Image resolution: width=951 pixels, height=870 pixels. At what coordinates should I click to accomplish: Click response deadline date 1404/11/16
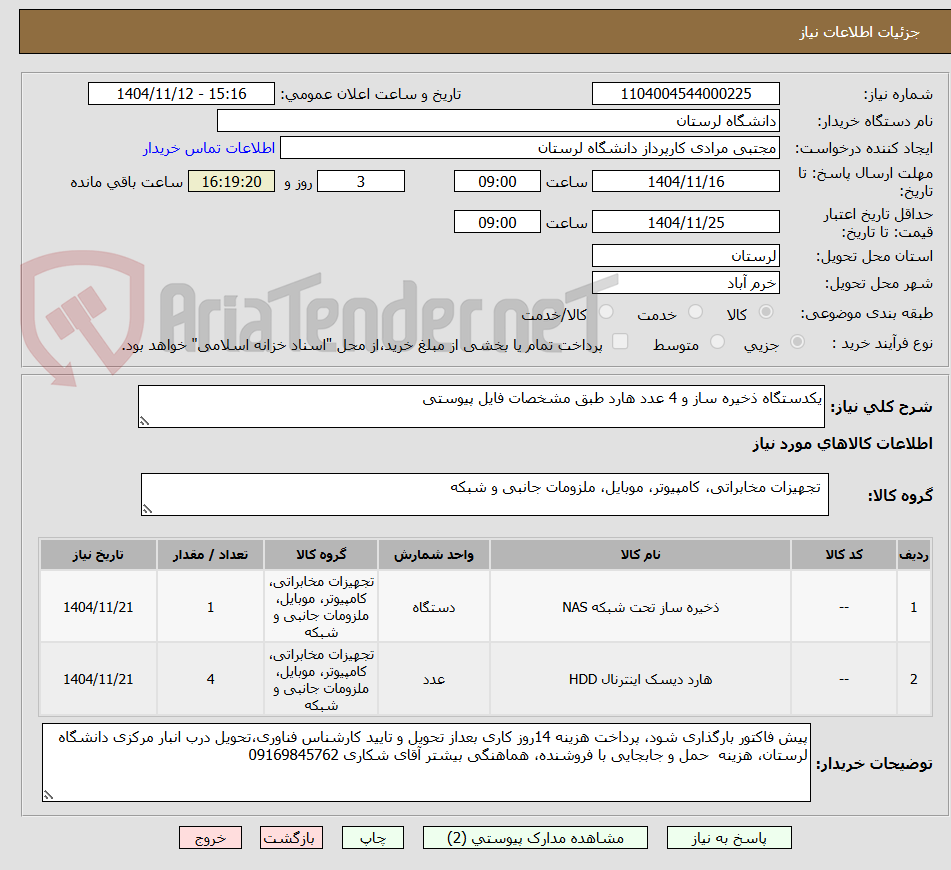(x=685, y=181)
